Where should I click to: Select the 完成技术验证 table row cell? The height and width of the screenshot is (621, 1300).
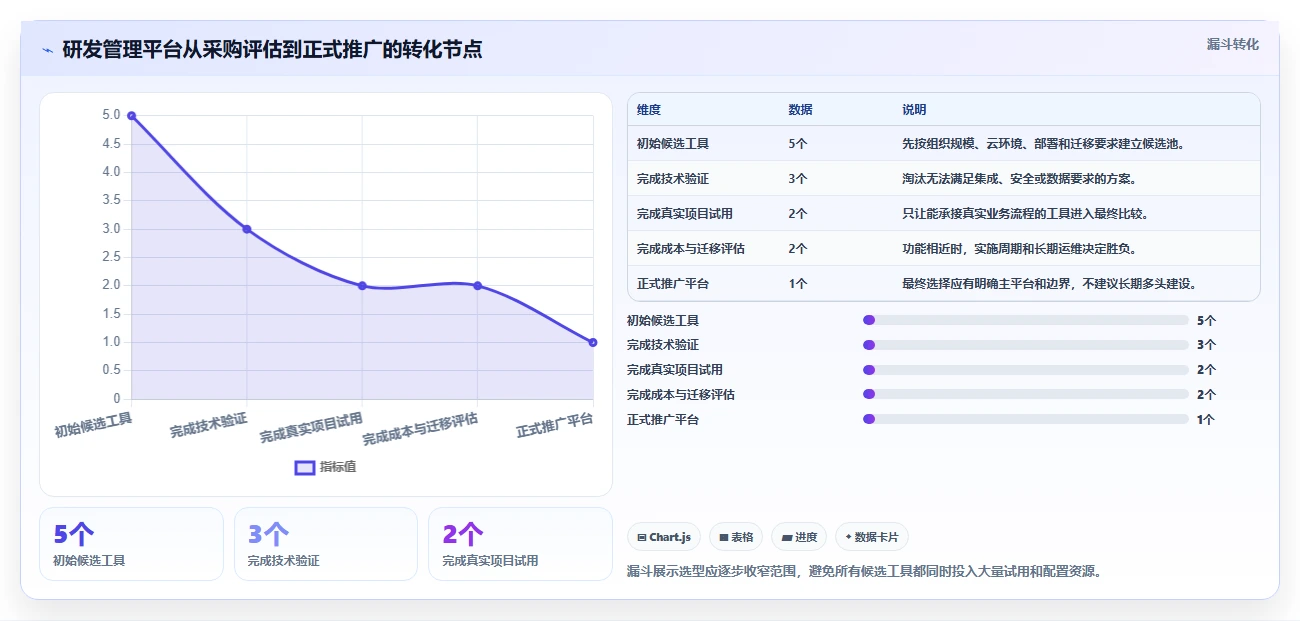673,179
